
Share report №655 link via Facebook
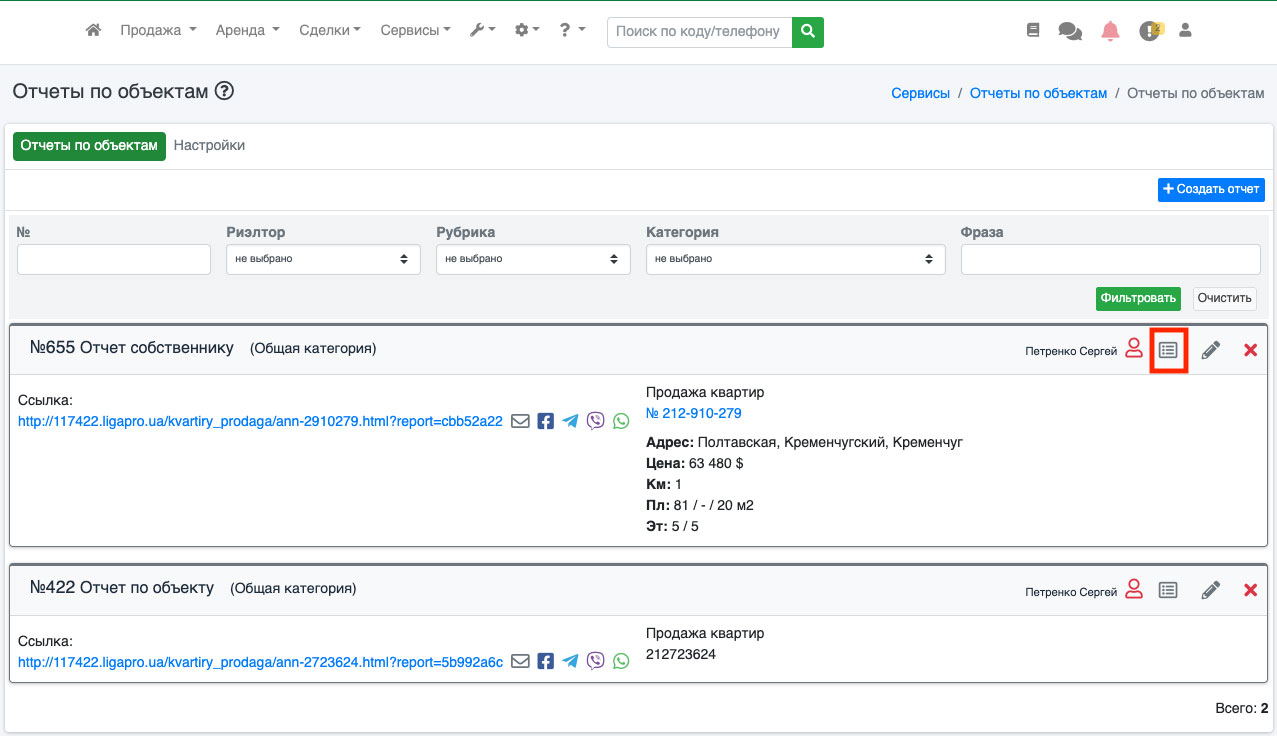[x=545, y=421]
